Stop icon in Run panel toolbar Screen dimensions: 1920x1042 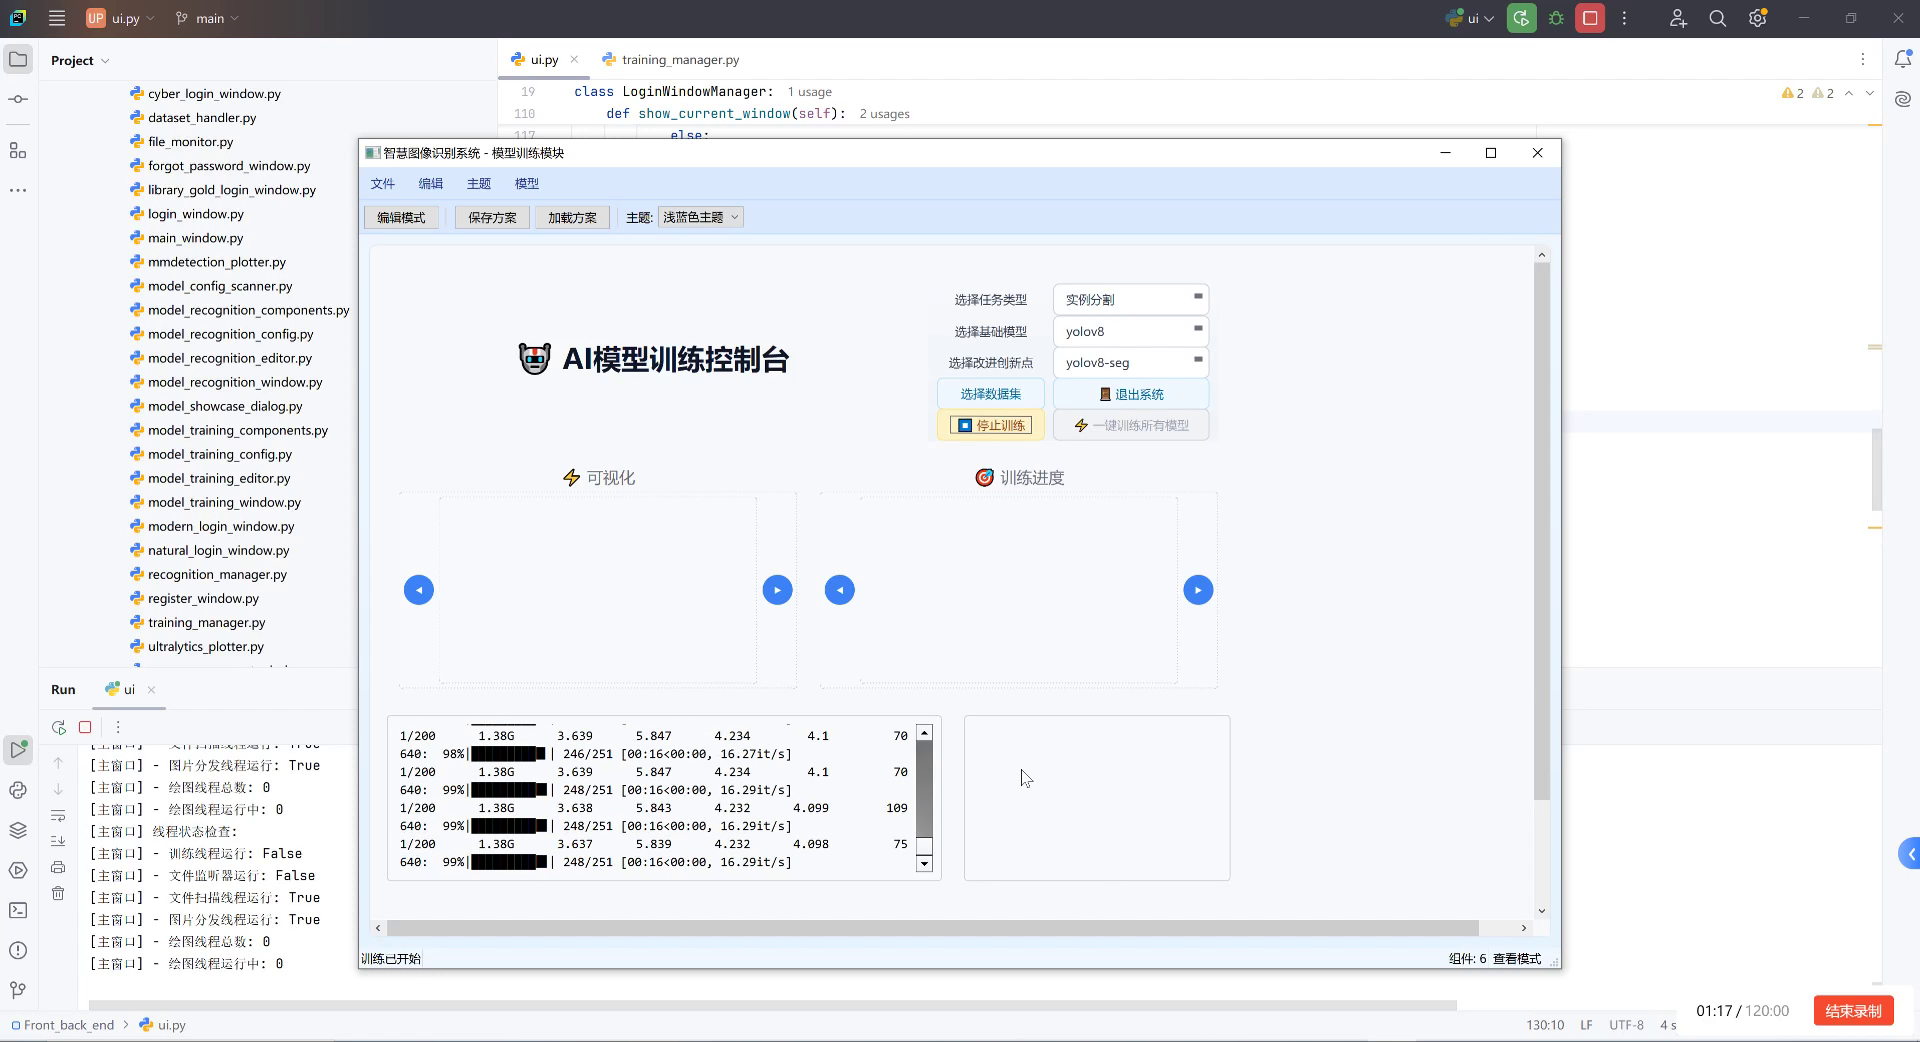click(x=85, y=727)
